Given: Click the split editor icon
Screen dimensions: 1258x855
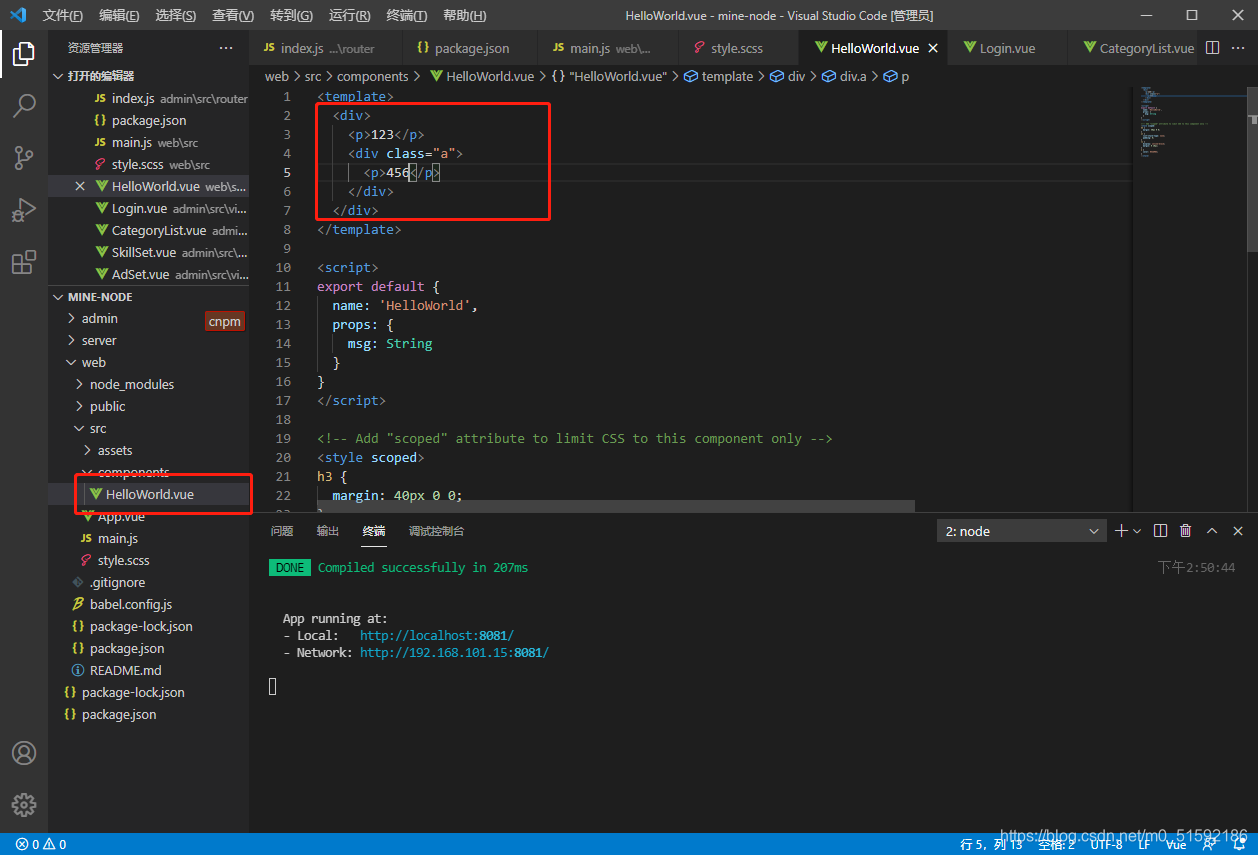Looking at the screenshot, I should pyautogui.click(x=1212, y=48).
